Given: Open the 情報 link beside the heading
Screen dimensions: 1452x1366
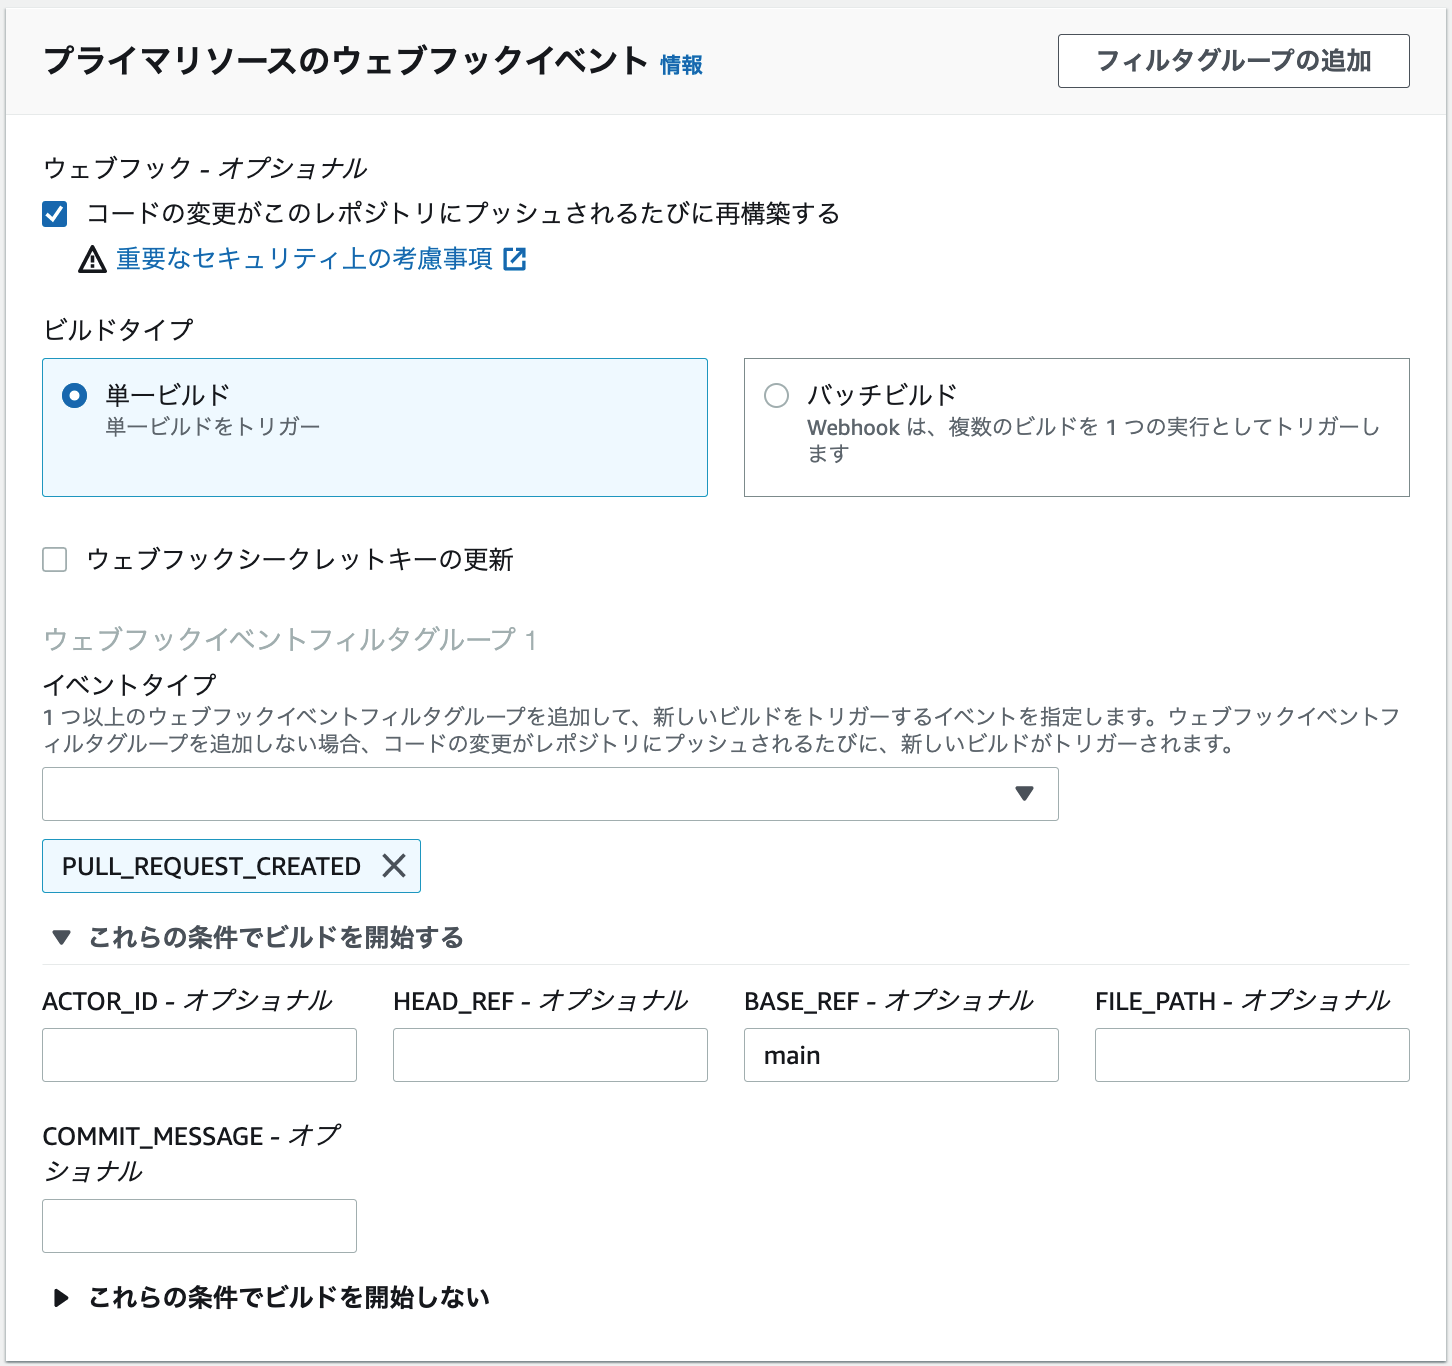Looking at the screenshot, I should 681,65.
